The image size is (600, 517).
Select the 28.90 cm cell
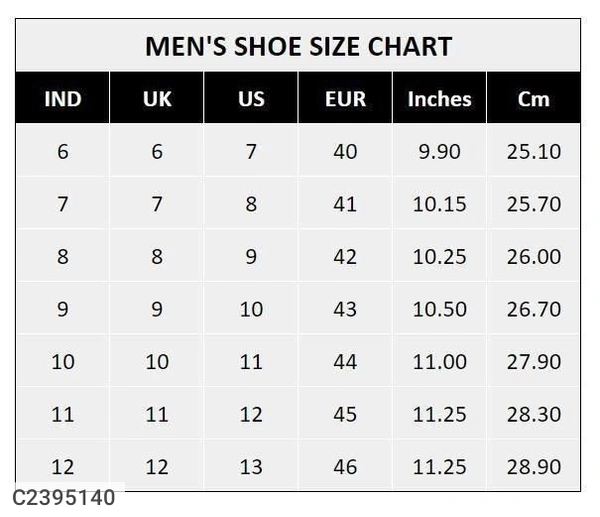pyautogui.click(x=534, y=466)
